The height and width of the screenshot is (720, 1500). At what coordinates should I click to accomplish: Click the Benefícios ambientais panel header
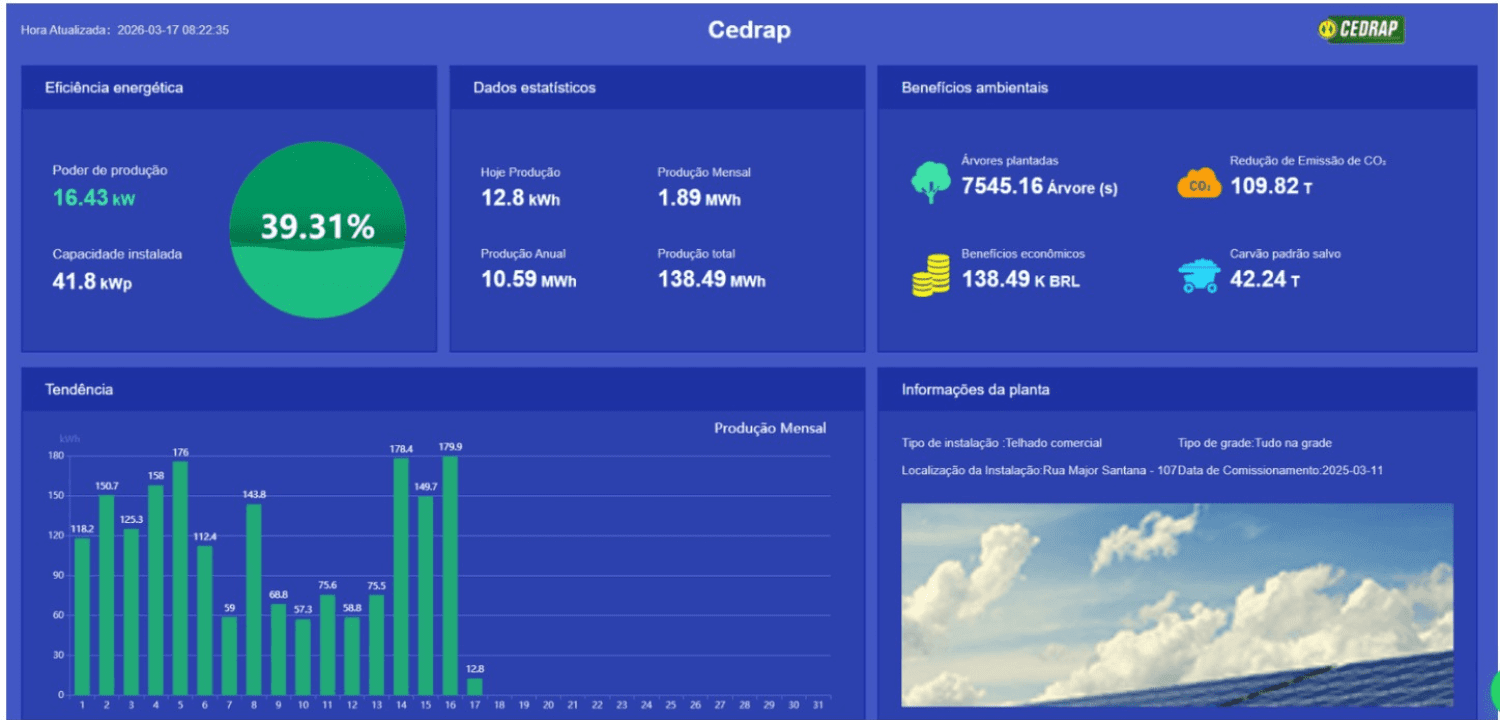click(974, 88)
